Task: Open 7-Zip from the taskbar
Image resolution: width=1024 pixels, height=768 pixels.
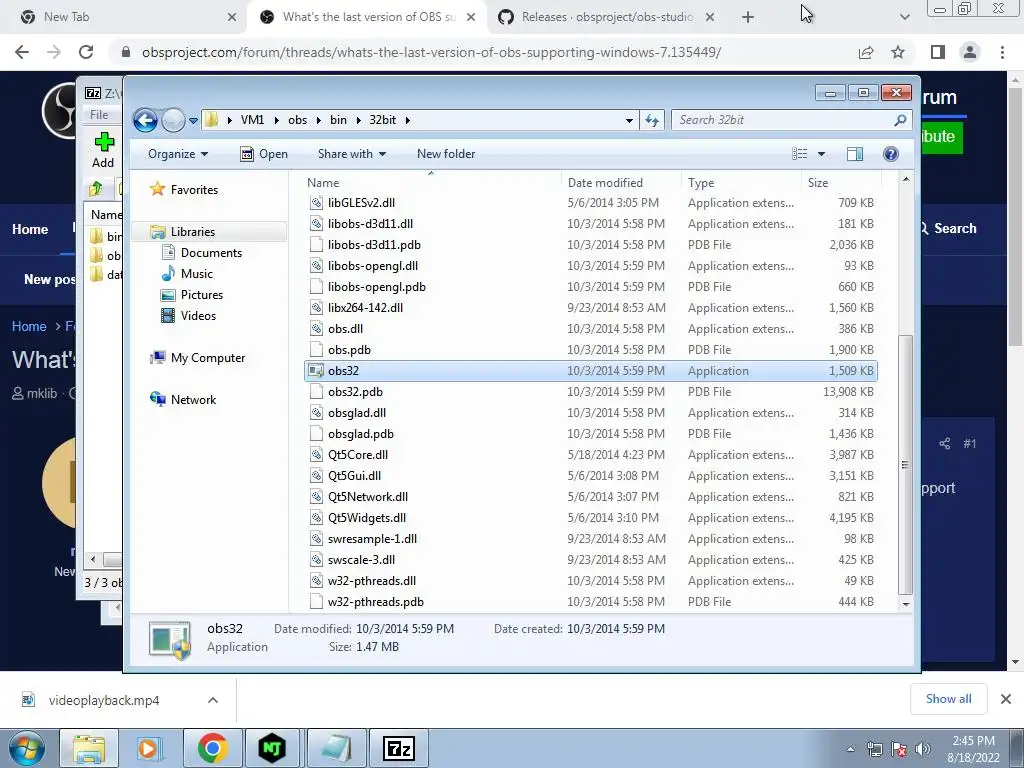Action: [x=399, y=748]
